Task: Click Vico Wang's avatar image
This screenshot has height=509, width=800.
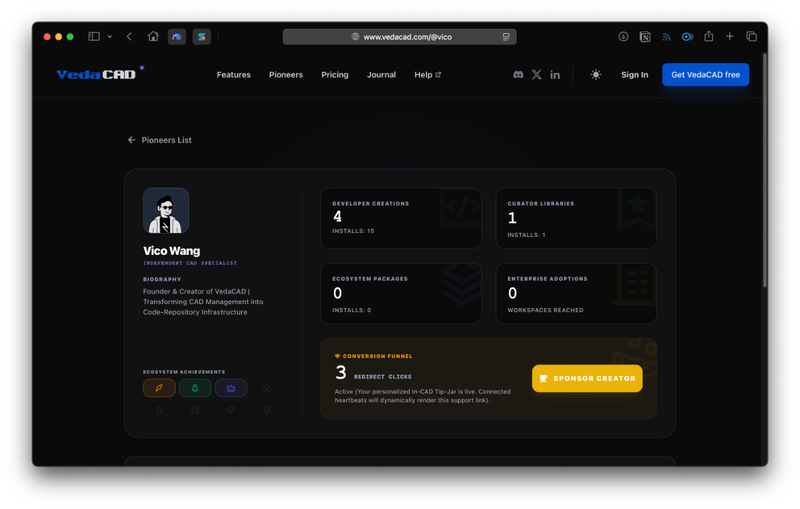Action: (x=166, y=211)
